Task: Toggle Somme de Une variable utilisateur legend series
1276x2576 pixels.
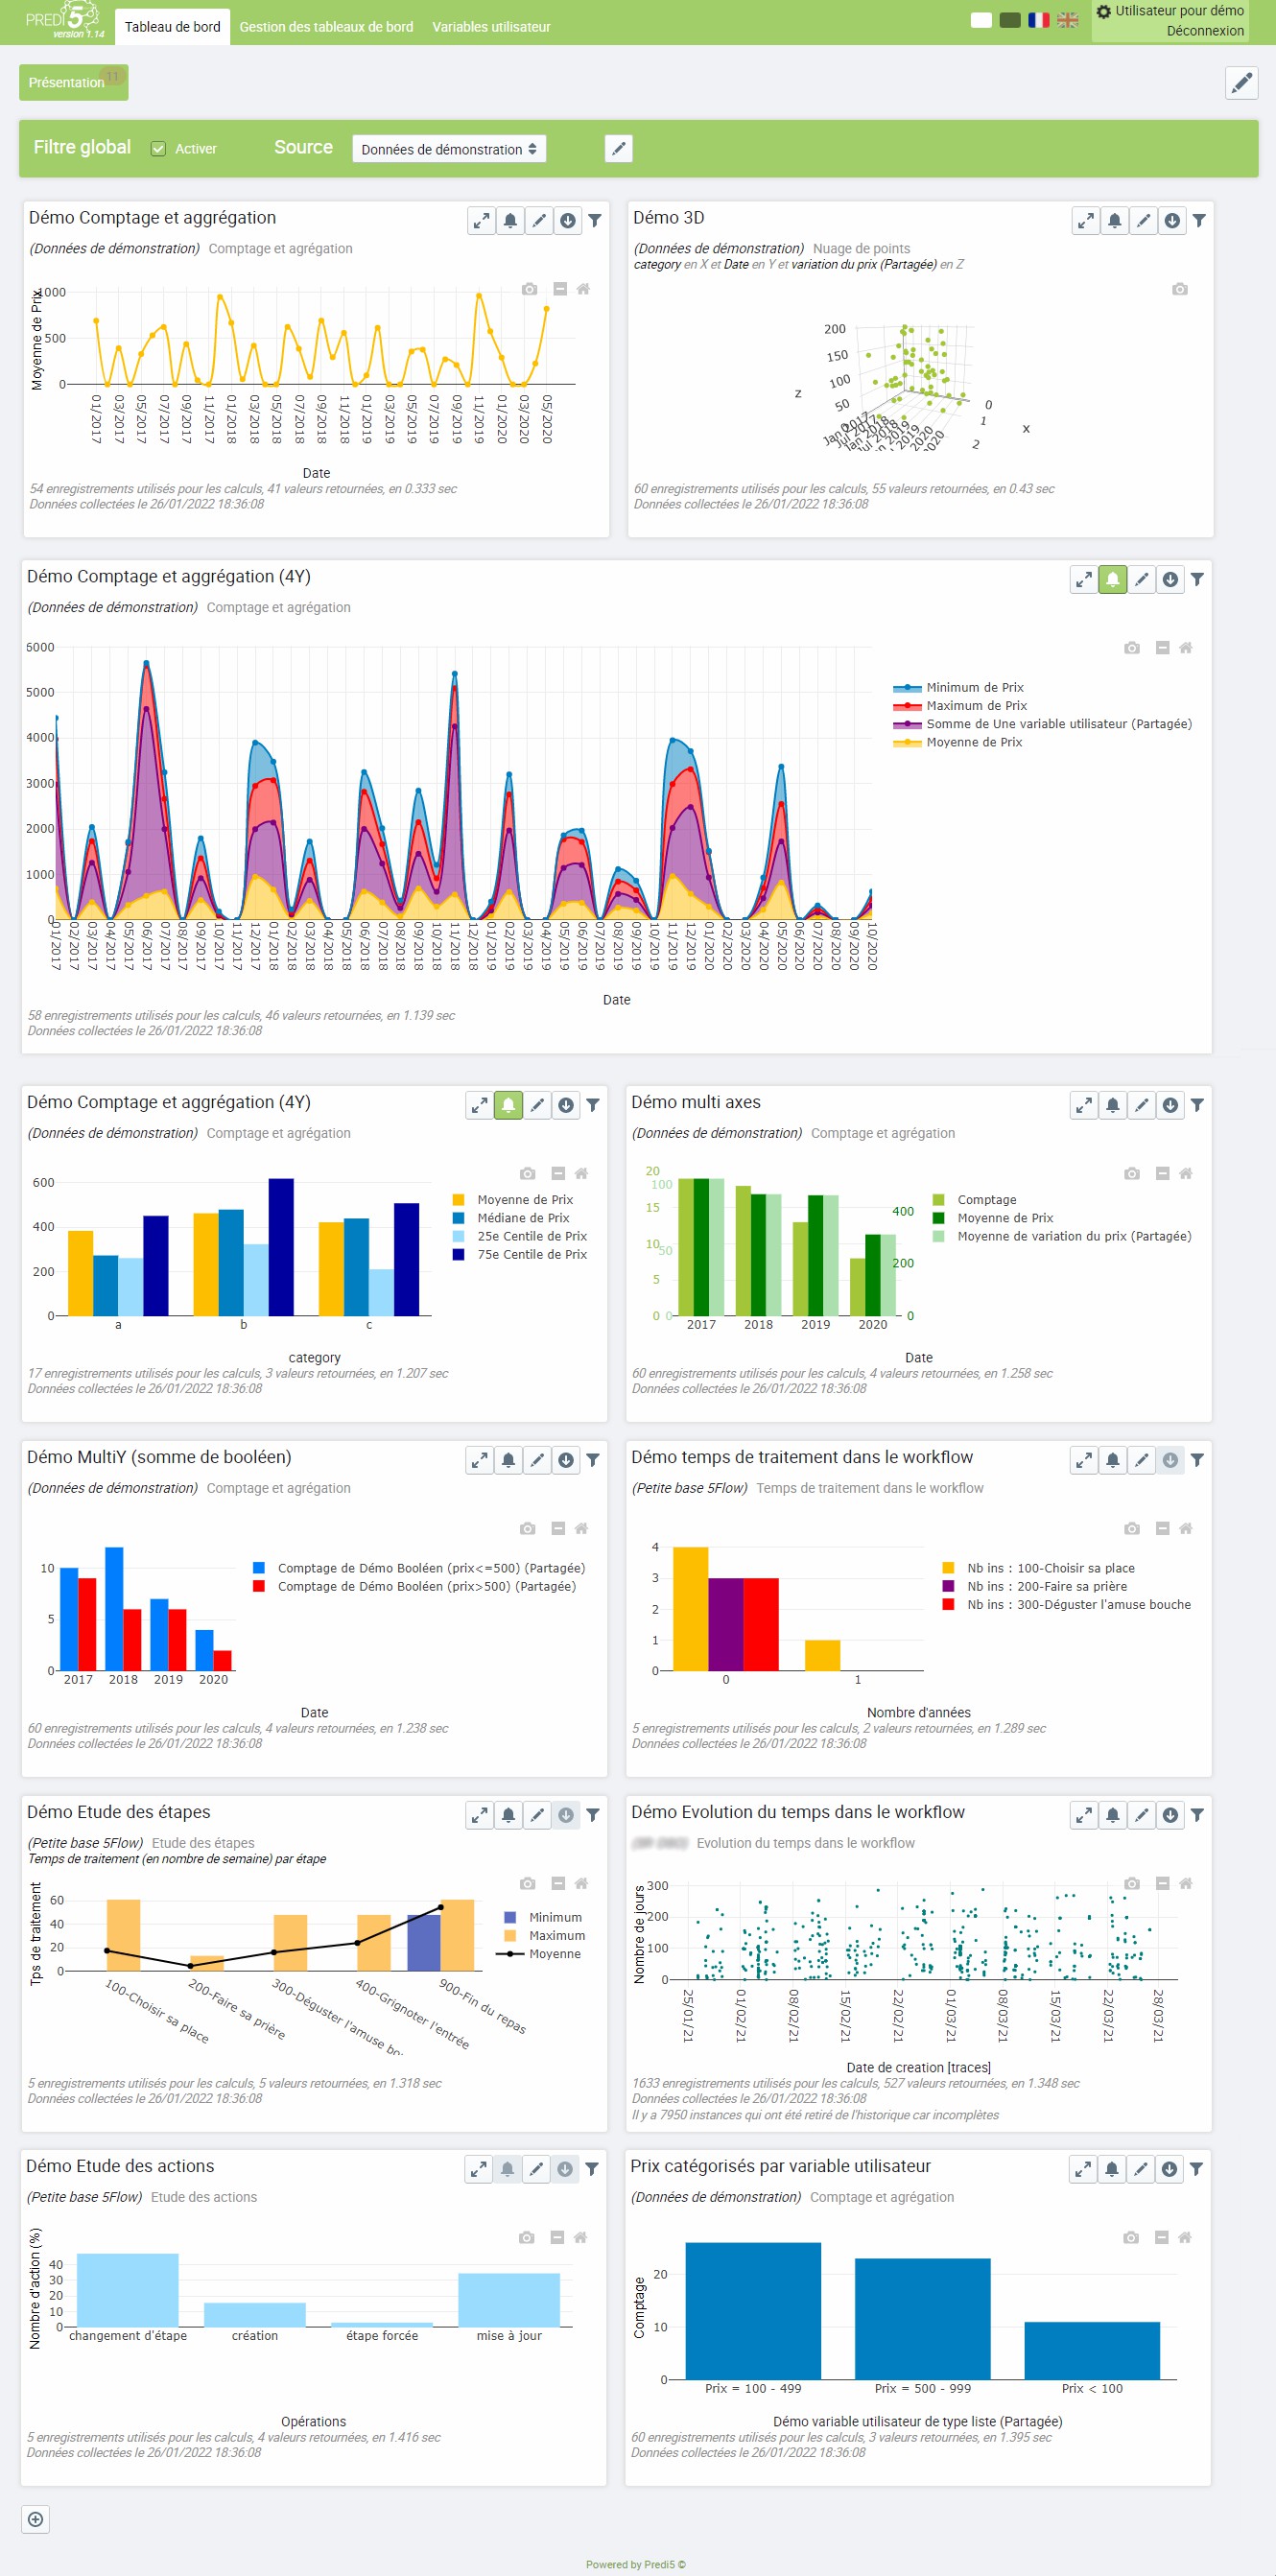Action: 1042,724
